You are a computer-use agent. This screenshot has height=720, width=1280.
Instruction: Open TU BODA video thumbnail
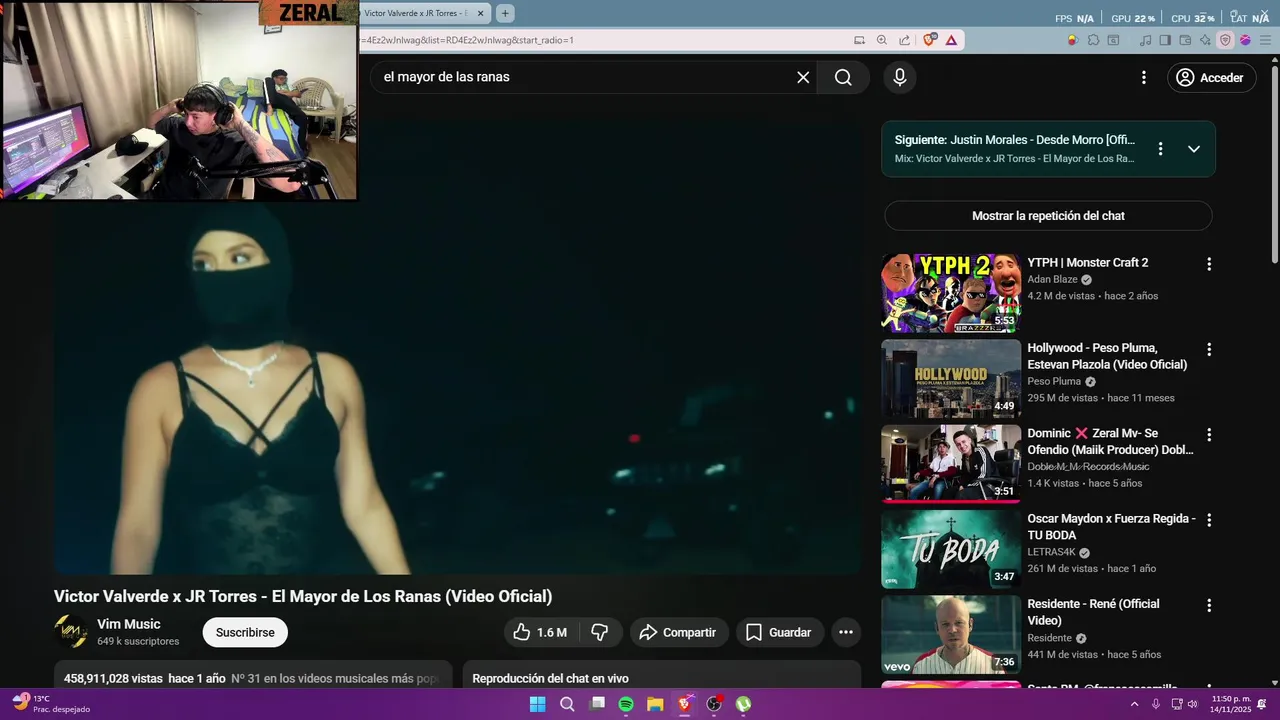[951, 549]
